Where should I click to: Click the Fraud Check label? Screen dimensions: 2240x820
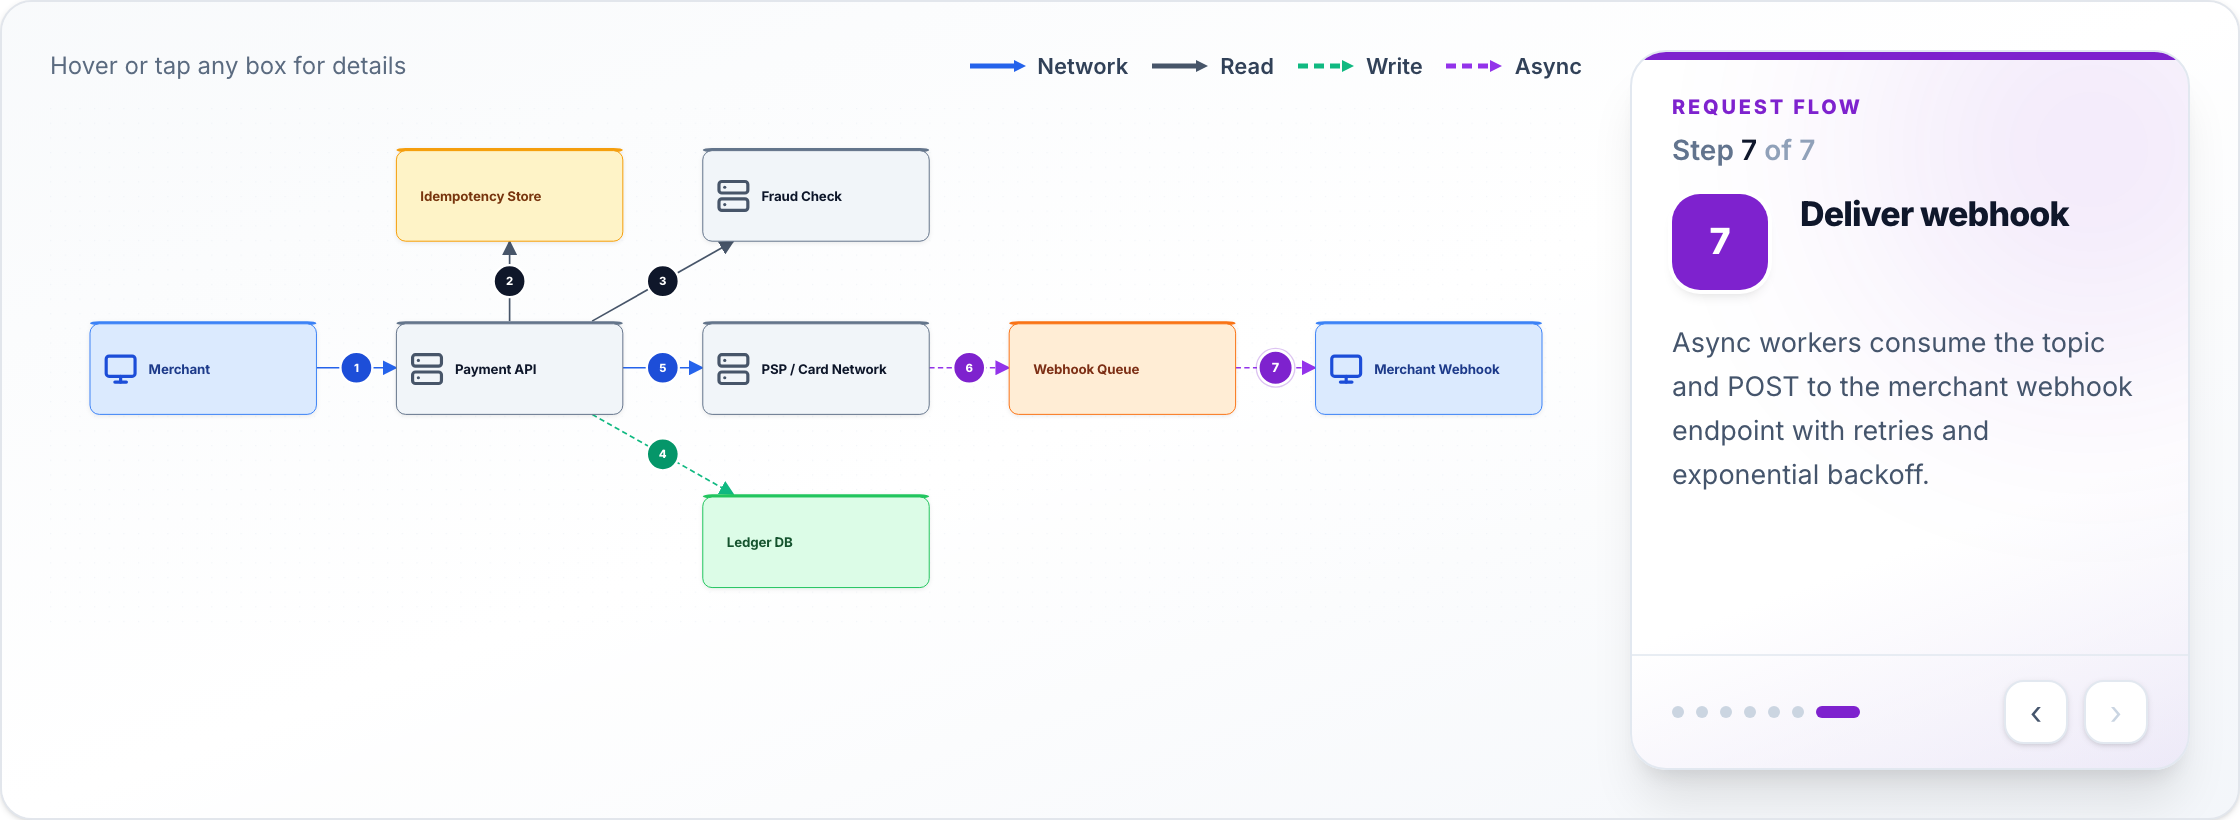click(801, 196)
